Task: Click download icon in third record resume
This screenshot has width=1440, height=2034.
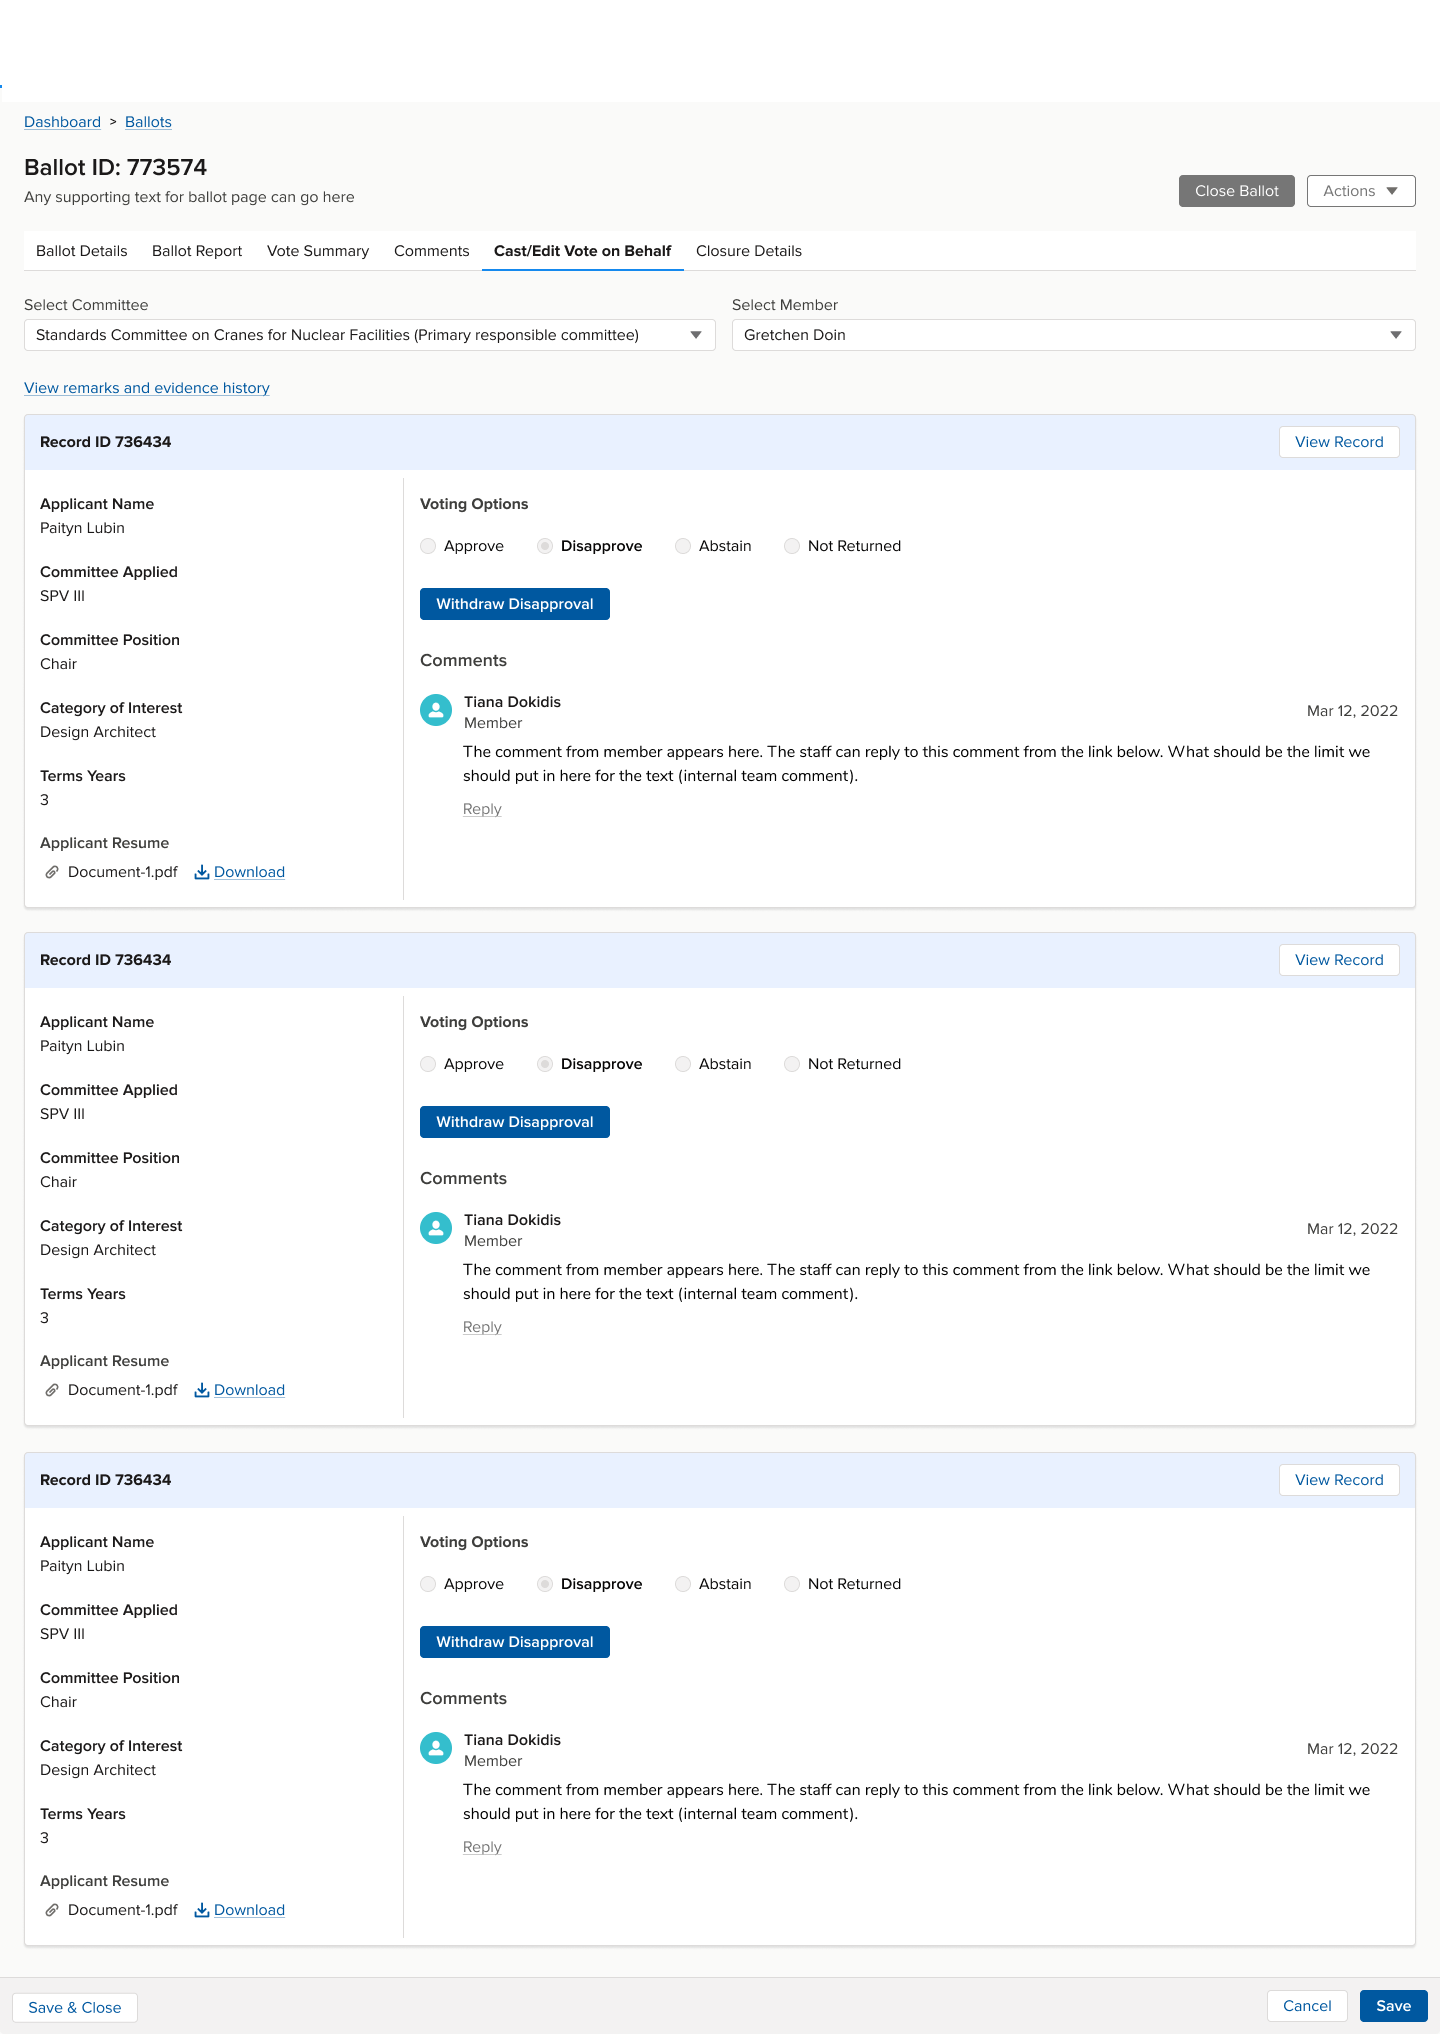Action: (202, 1910)
